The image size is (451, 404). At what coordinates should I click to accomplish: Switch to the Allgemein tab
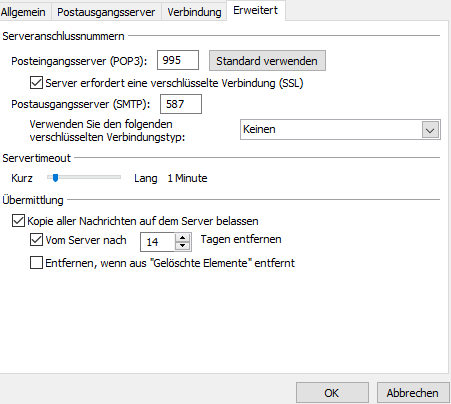[23, 12]
